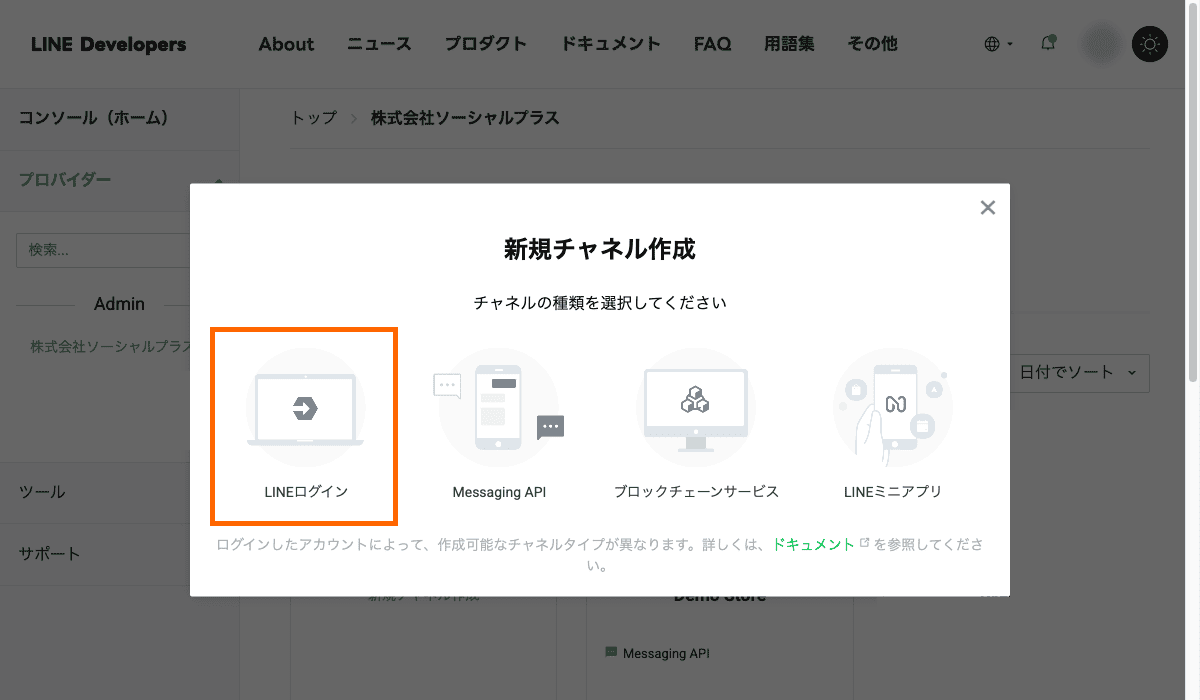Open the About menu item
The height and width of the screenshot is (700, 1200).
pos(286,44)
